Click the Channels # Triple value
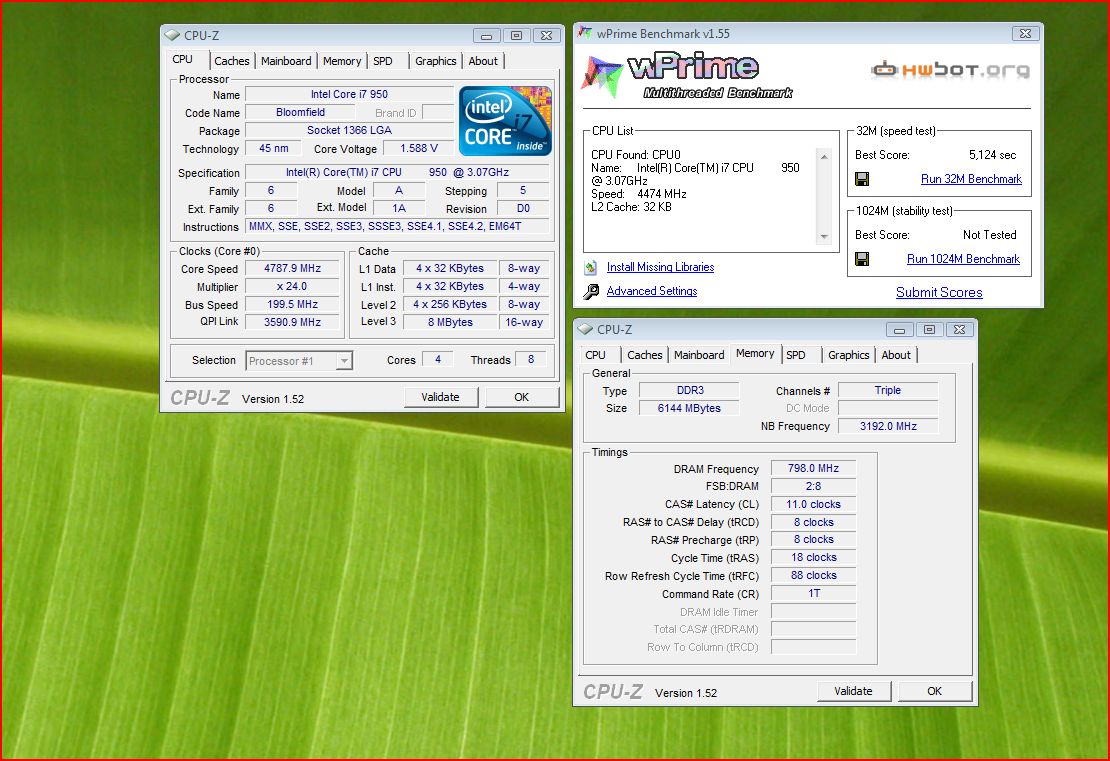The image size is (1110, 761). click(x=888, y=390)
